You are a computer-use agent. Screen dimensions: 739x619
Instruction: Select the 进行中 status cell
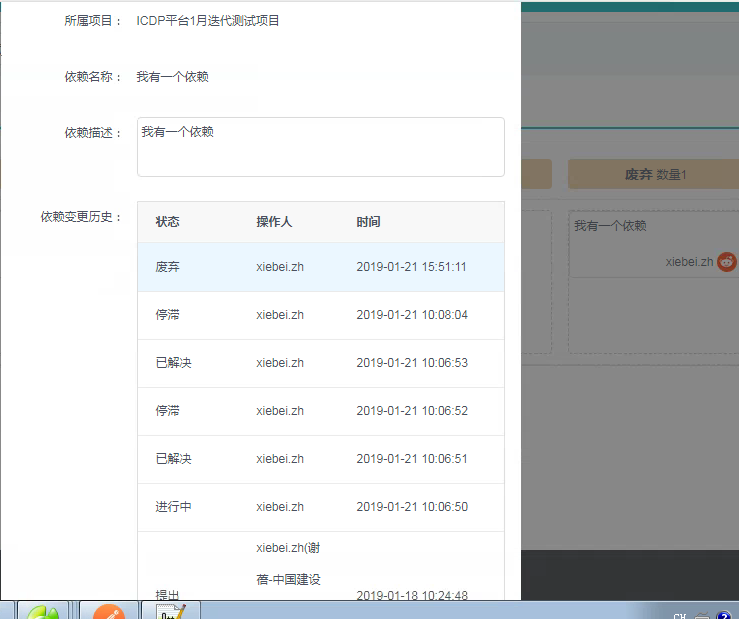click(x=173, y=507)
